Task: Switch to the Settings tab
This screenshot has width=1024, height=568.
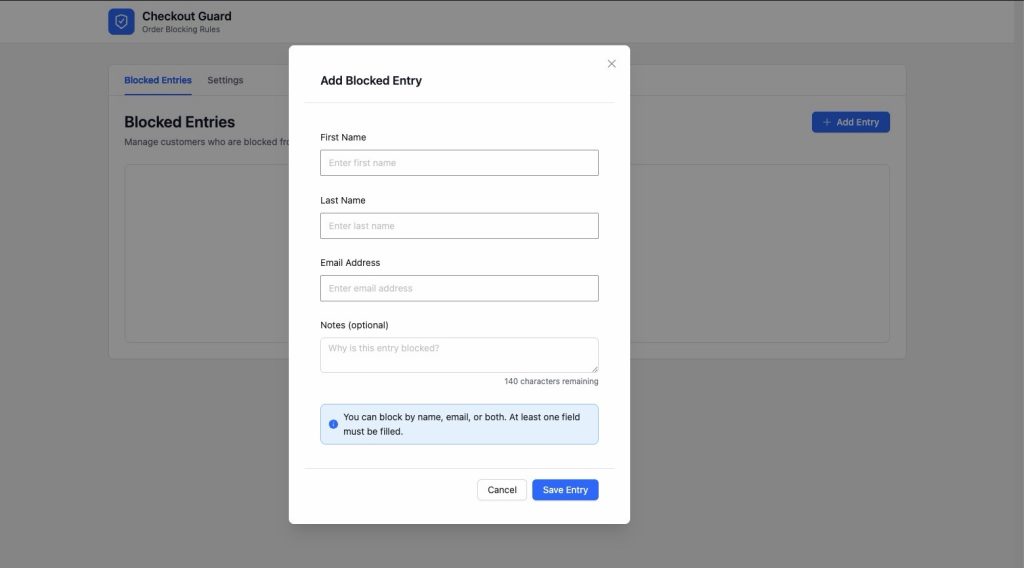Action: point(225,80)
